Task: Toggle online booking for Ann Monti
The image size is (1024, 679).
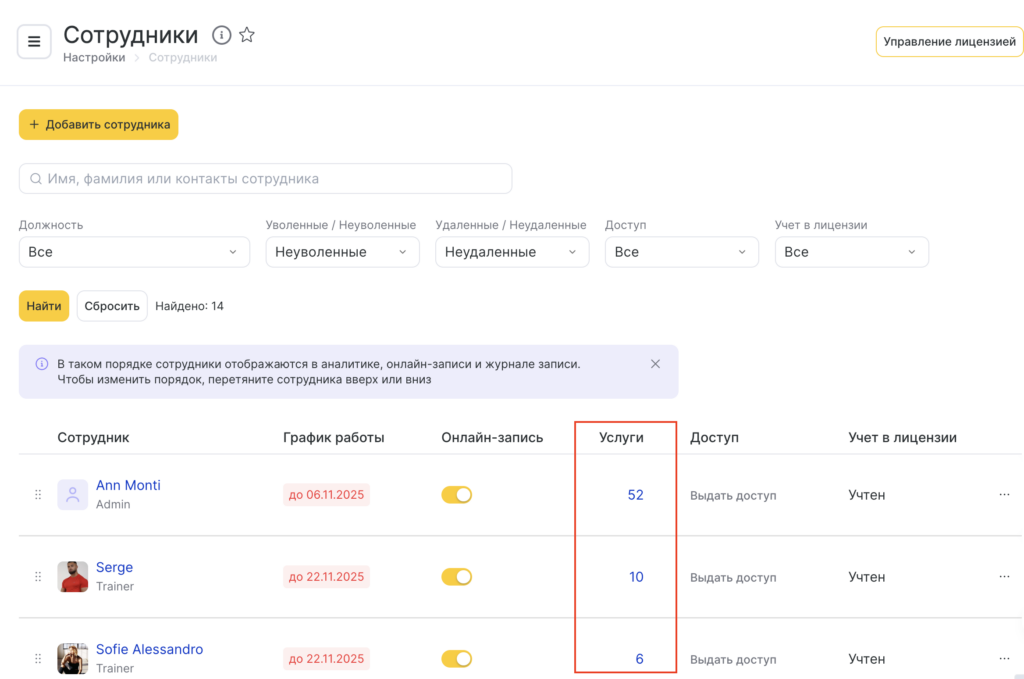Action: pyautogui.click(x=457, y=495)
